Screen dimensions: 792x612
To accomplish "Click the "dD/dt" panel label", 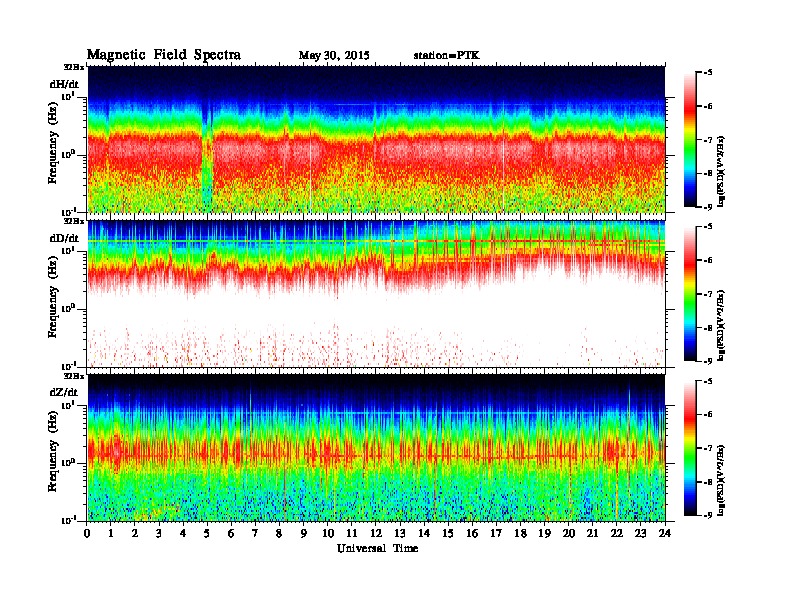I will [x=64, y=238].
